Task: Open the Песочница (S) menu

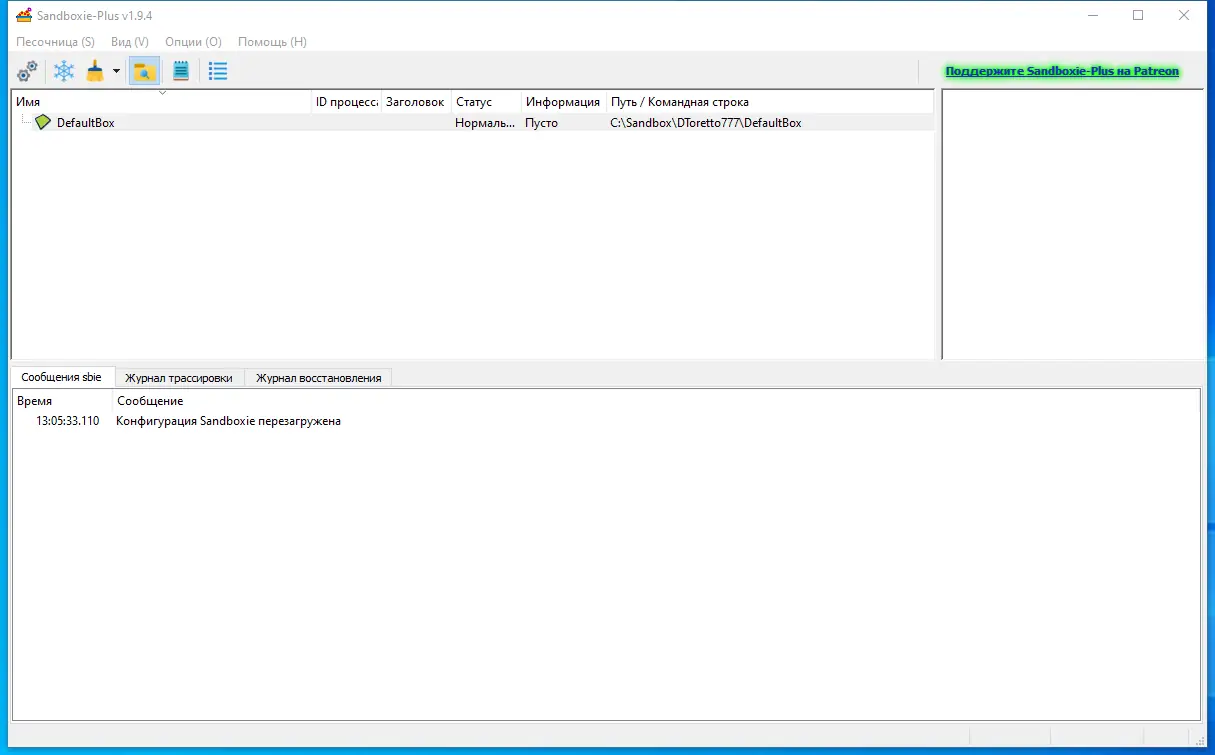Action: click(x=55, y=42)
